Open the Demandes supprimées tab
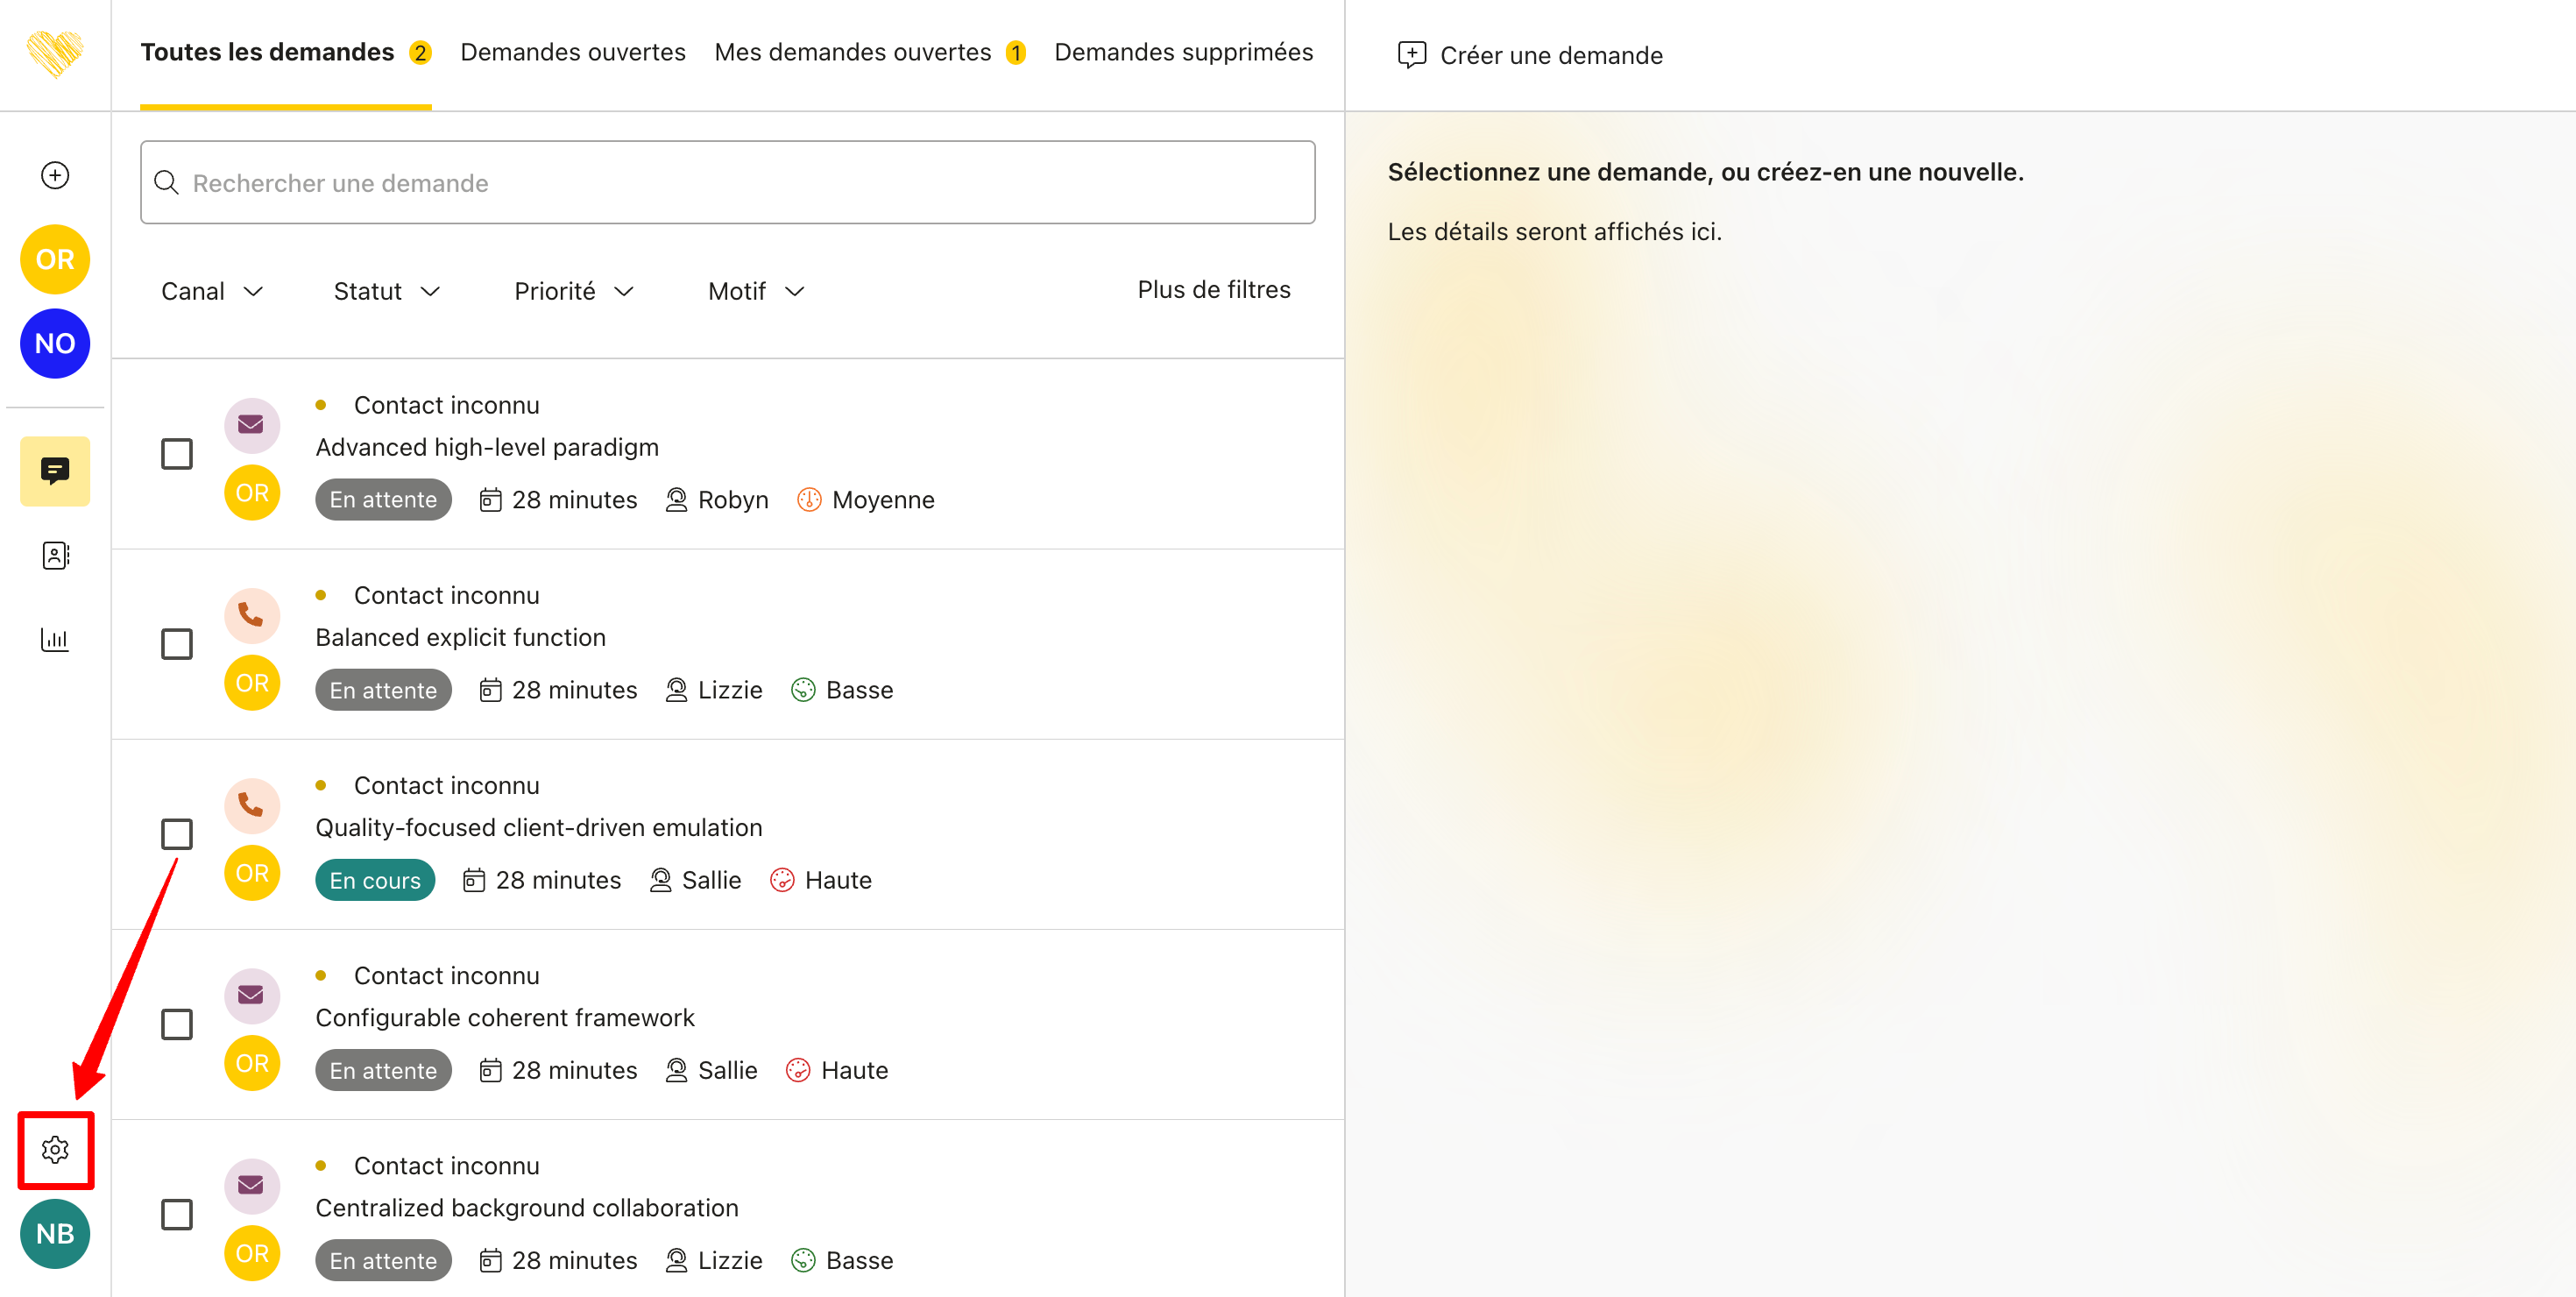This screenshot has width=2576, height=1297. tap(1183, 52)
